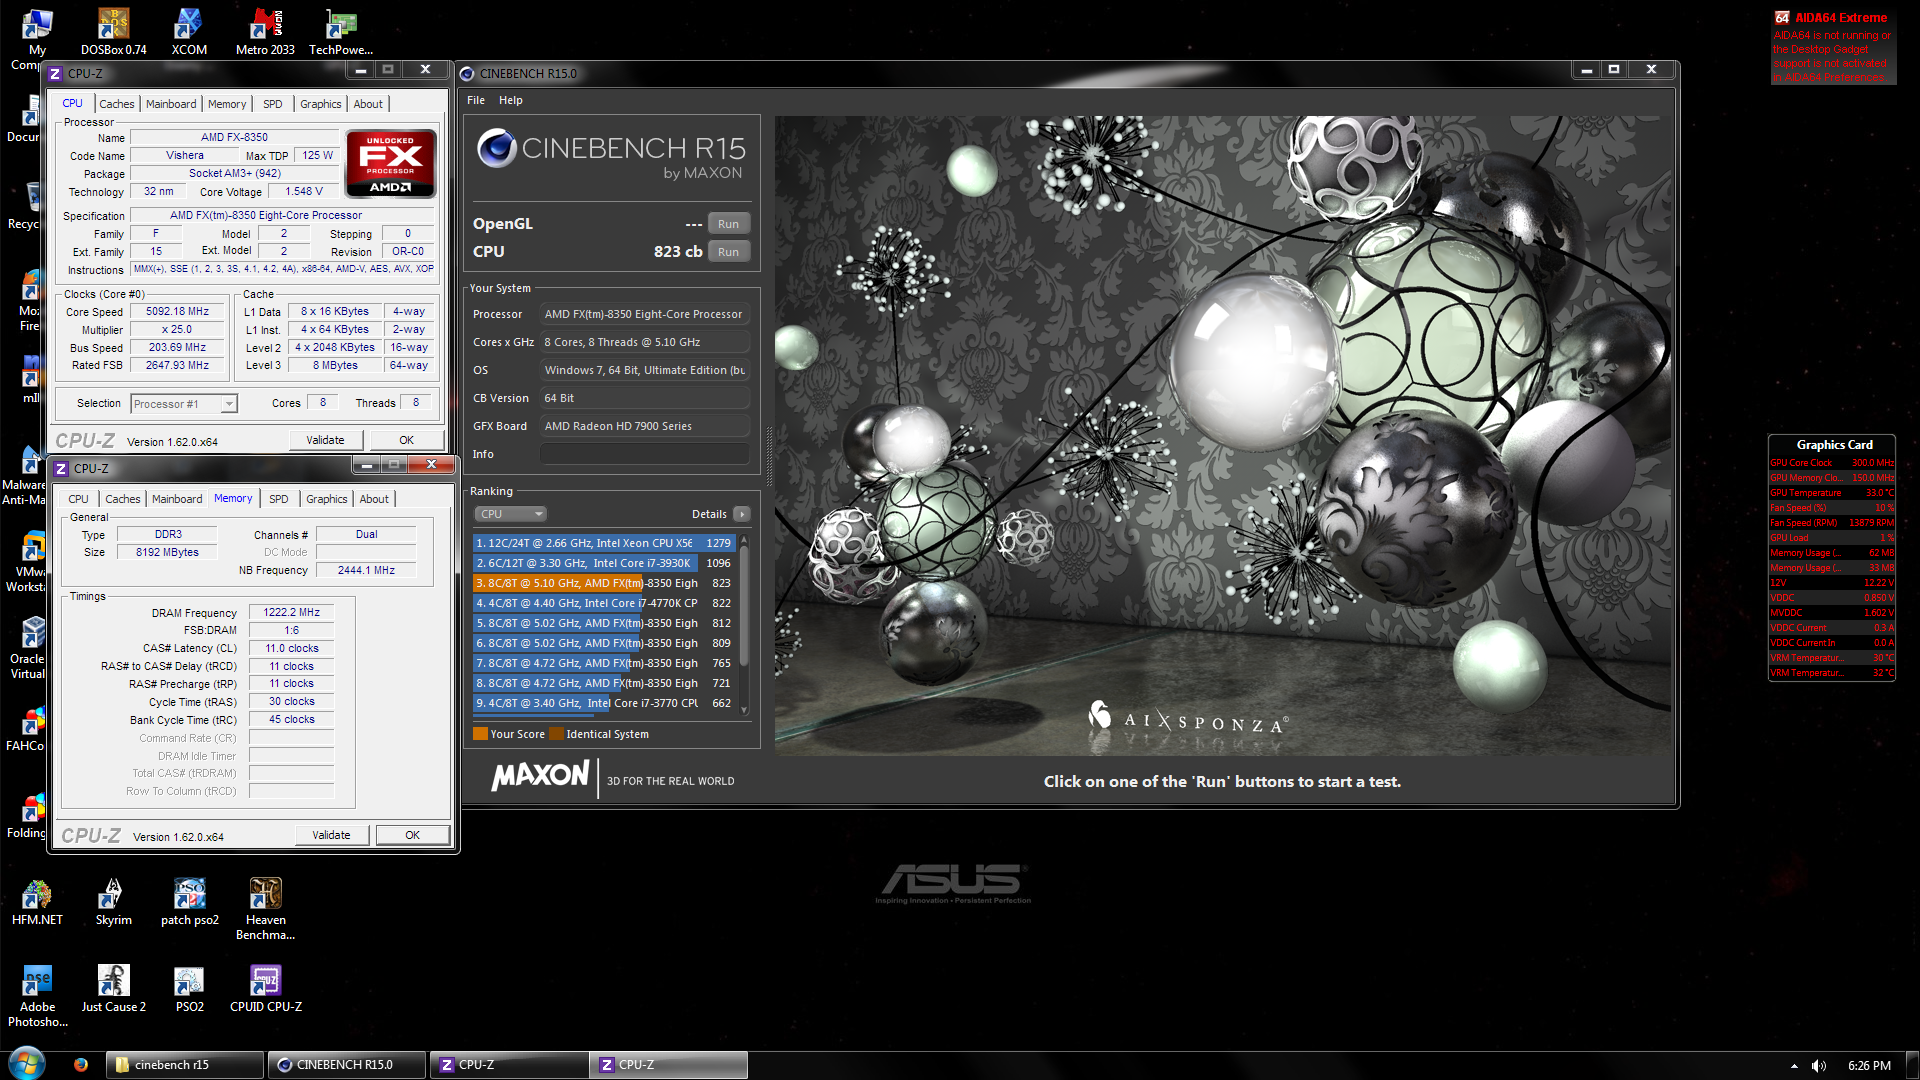
Task: Launch Firefox from the taskbar
Action: (80, 1065)
